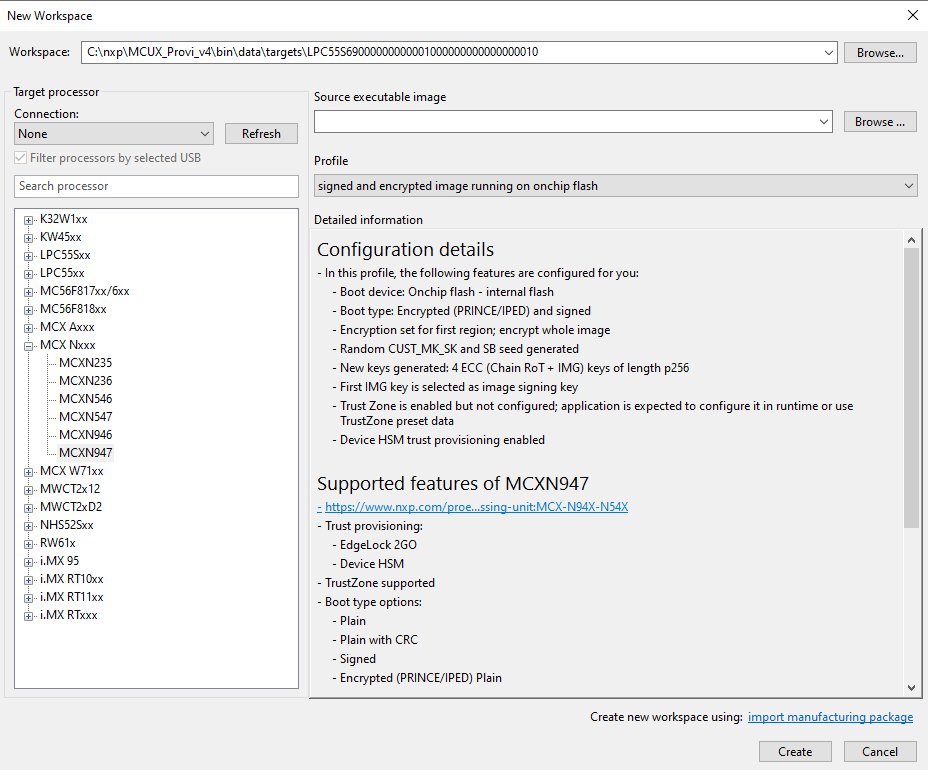
Task: Open the NXP MCX-N94X product link
Action: [476, 507]
